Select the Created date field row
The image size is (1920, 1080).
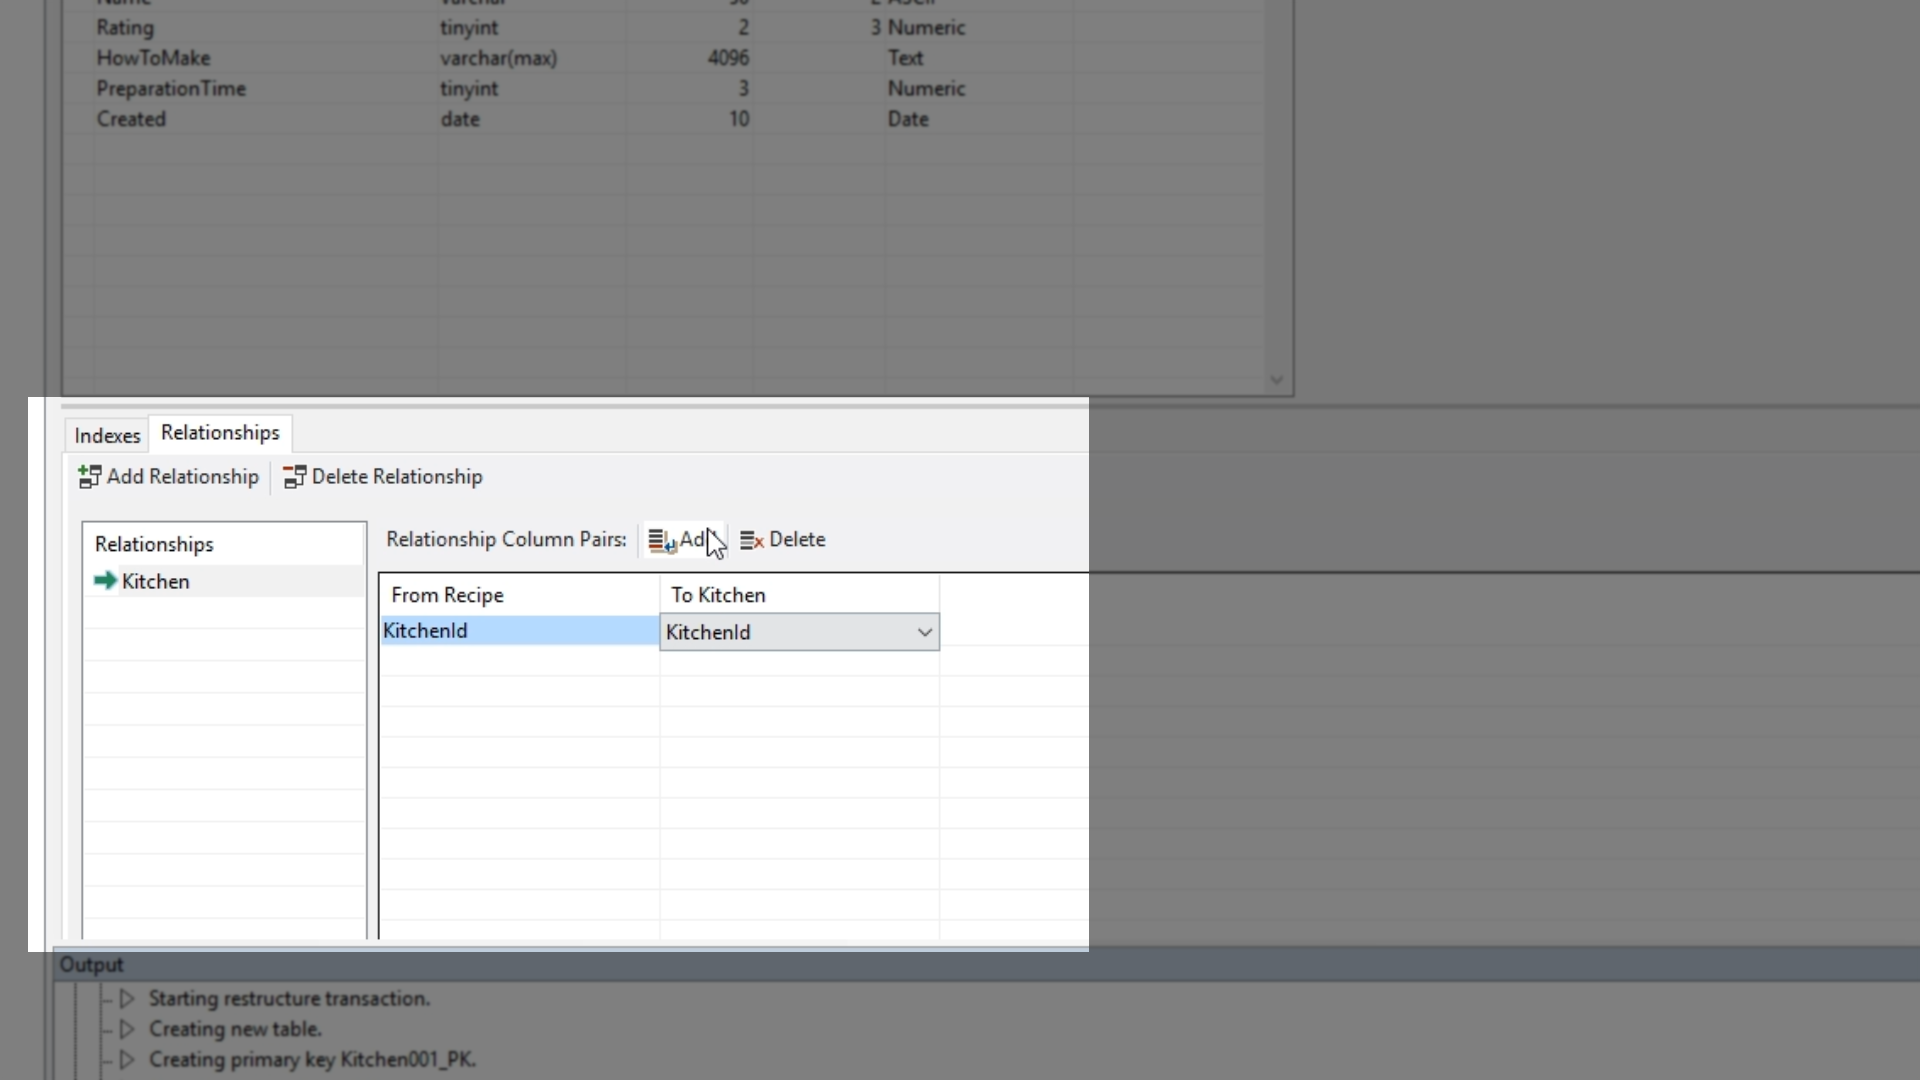(131, 119)
